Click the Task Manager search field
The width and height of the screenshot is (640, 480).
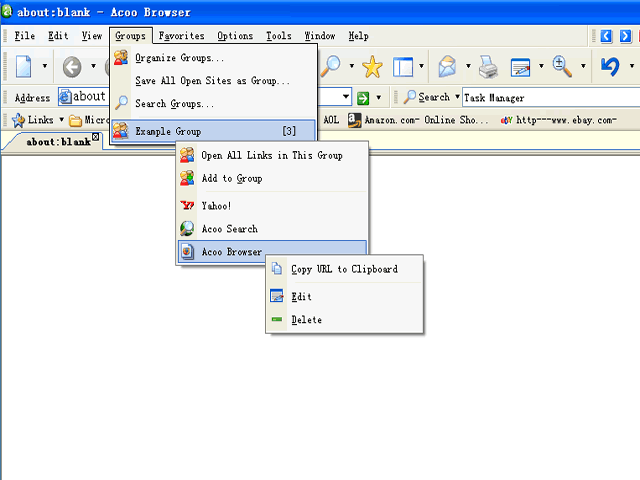(550, 98)
